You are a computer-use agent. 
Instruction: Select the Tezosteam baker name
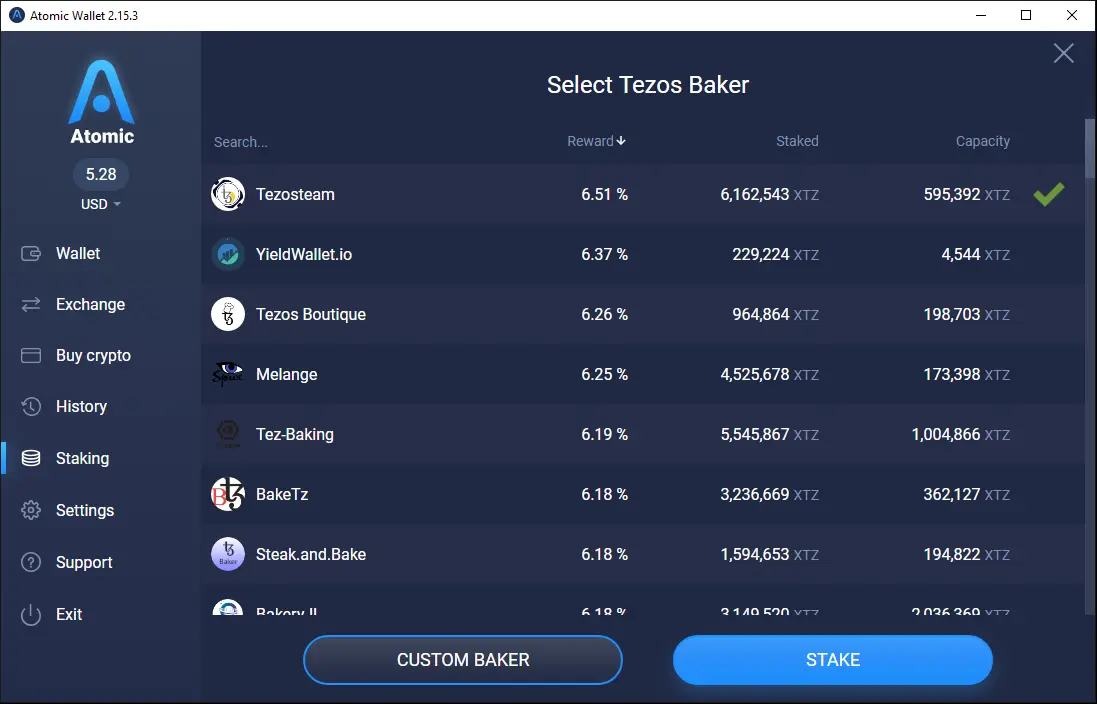pos(295,195)
